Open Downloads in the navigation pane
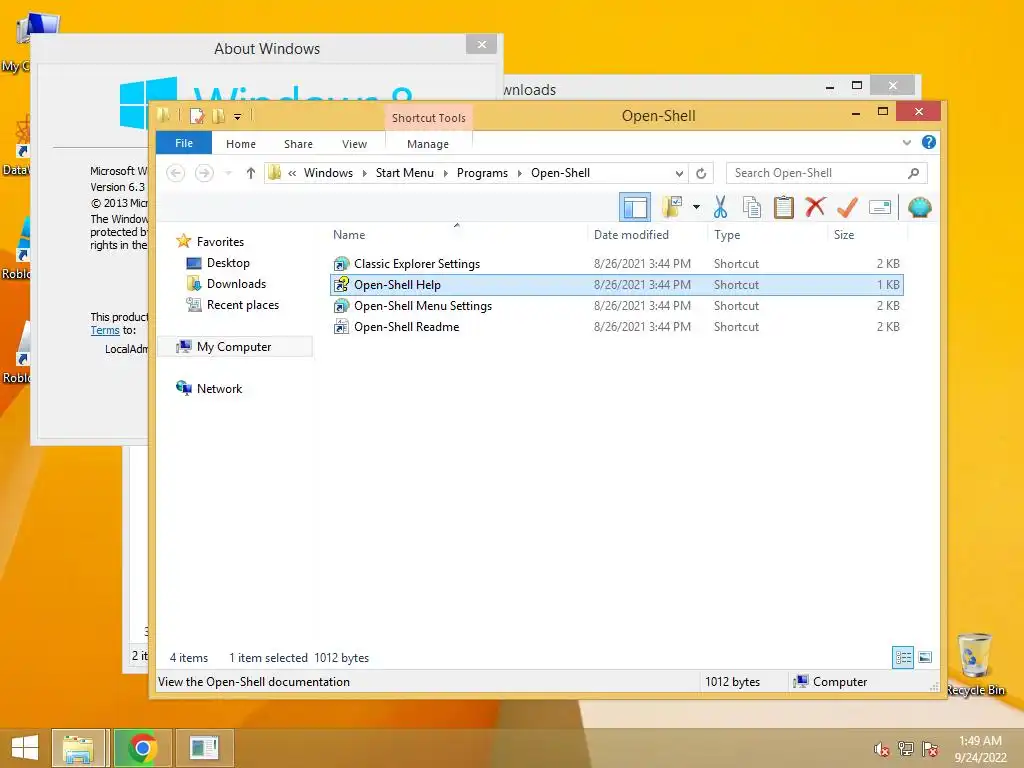Screen dimensions: 1024x768 (x=236, y=283)
